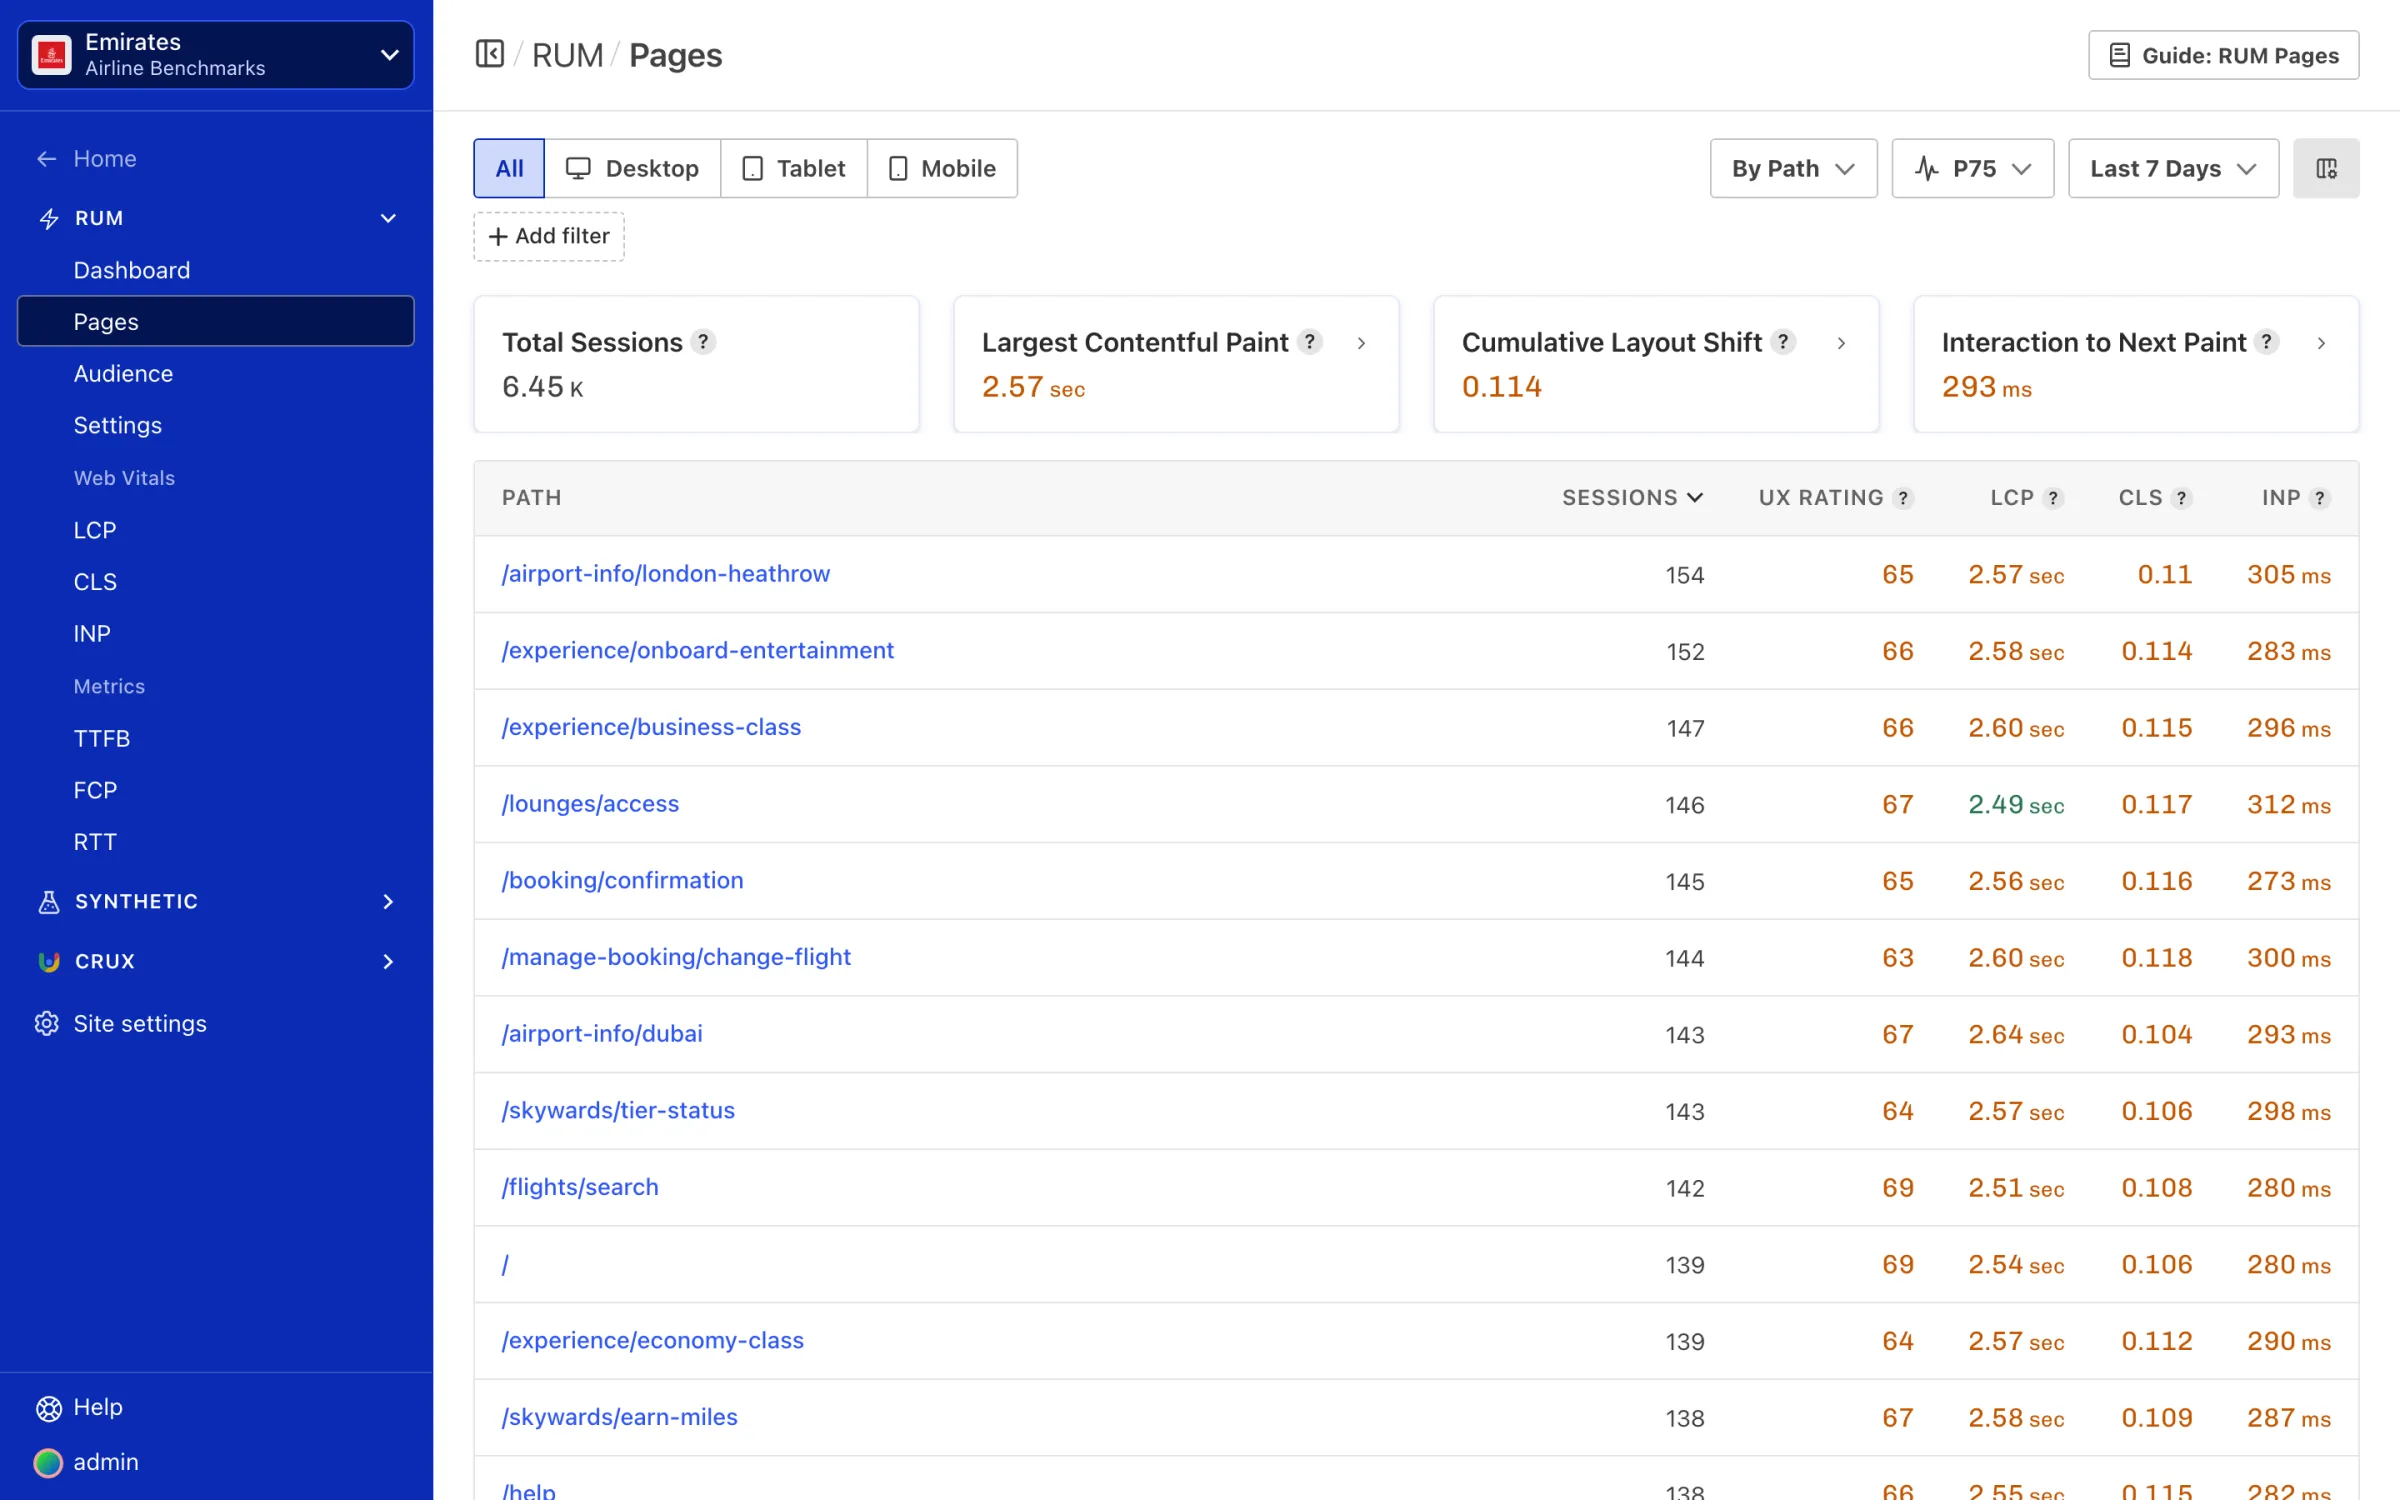Click the Interaction to Next Paint help icon
Screen dimensions: 2400x1500
[x=2267, y=342]
